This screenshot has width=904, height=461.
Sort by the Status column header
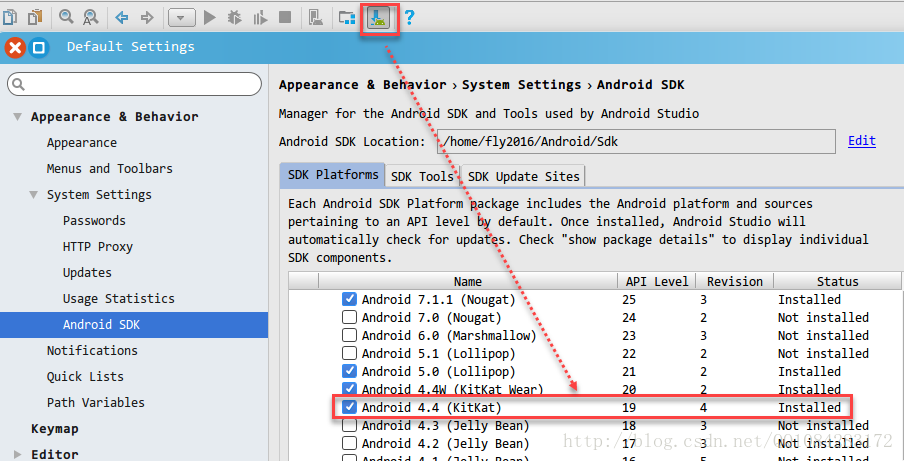coord(837,281)
